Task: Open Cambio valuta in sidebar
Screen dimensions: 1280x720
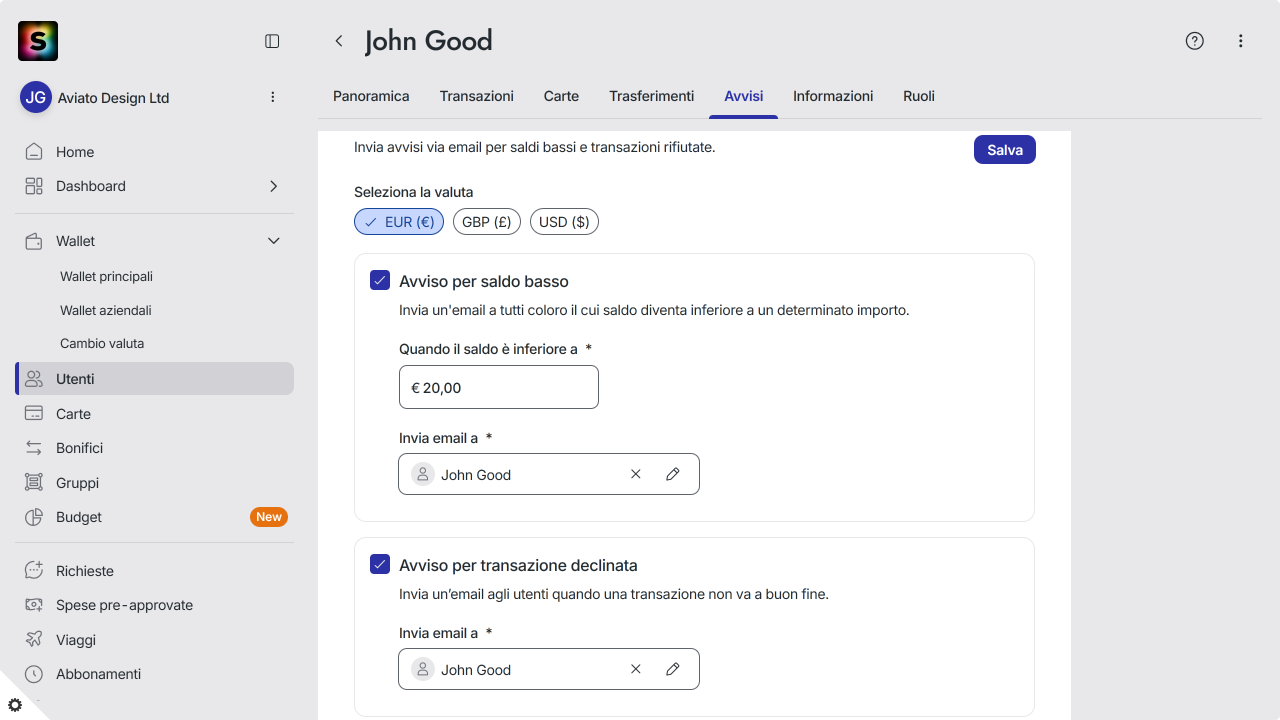Action: 102,343
